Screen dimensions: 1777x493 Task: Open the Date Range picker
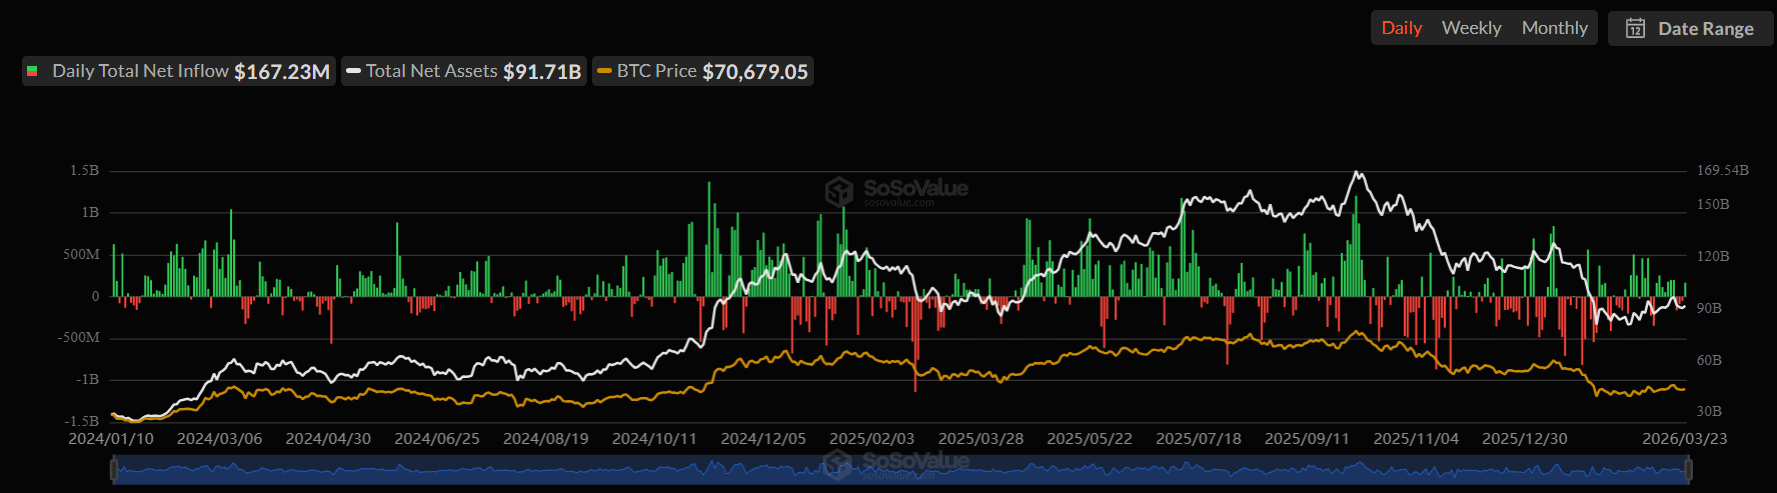click(x=1690, y=28)
